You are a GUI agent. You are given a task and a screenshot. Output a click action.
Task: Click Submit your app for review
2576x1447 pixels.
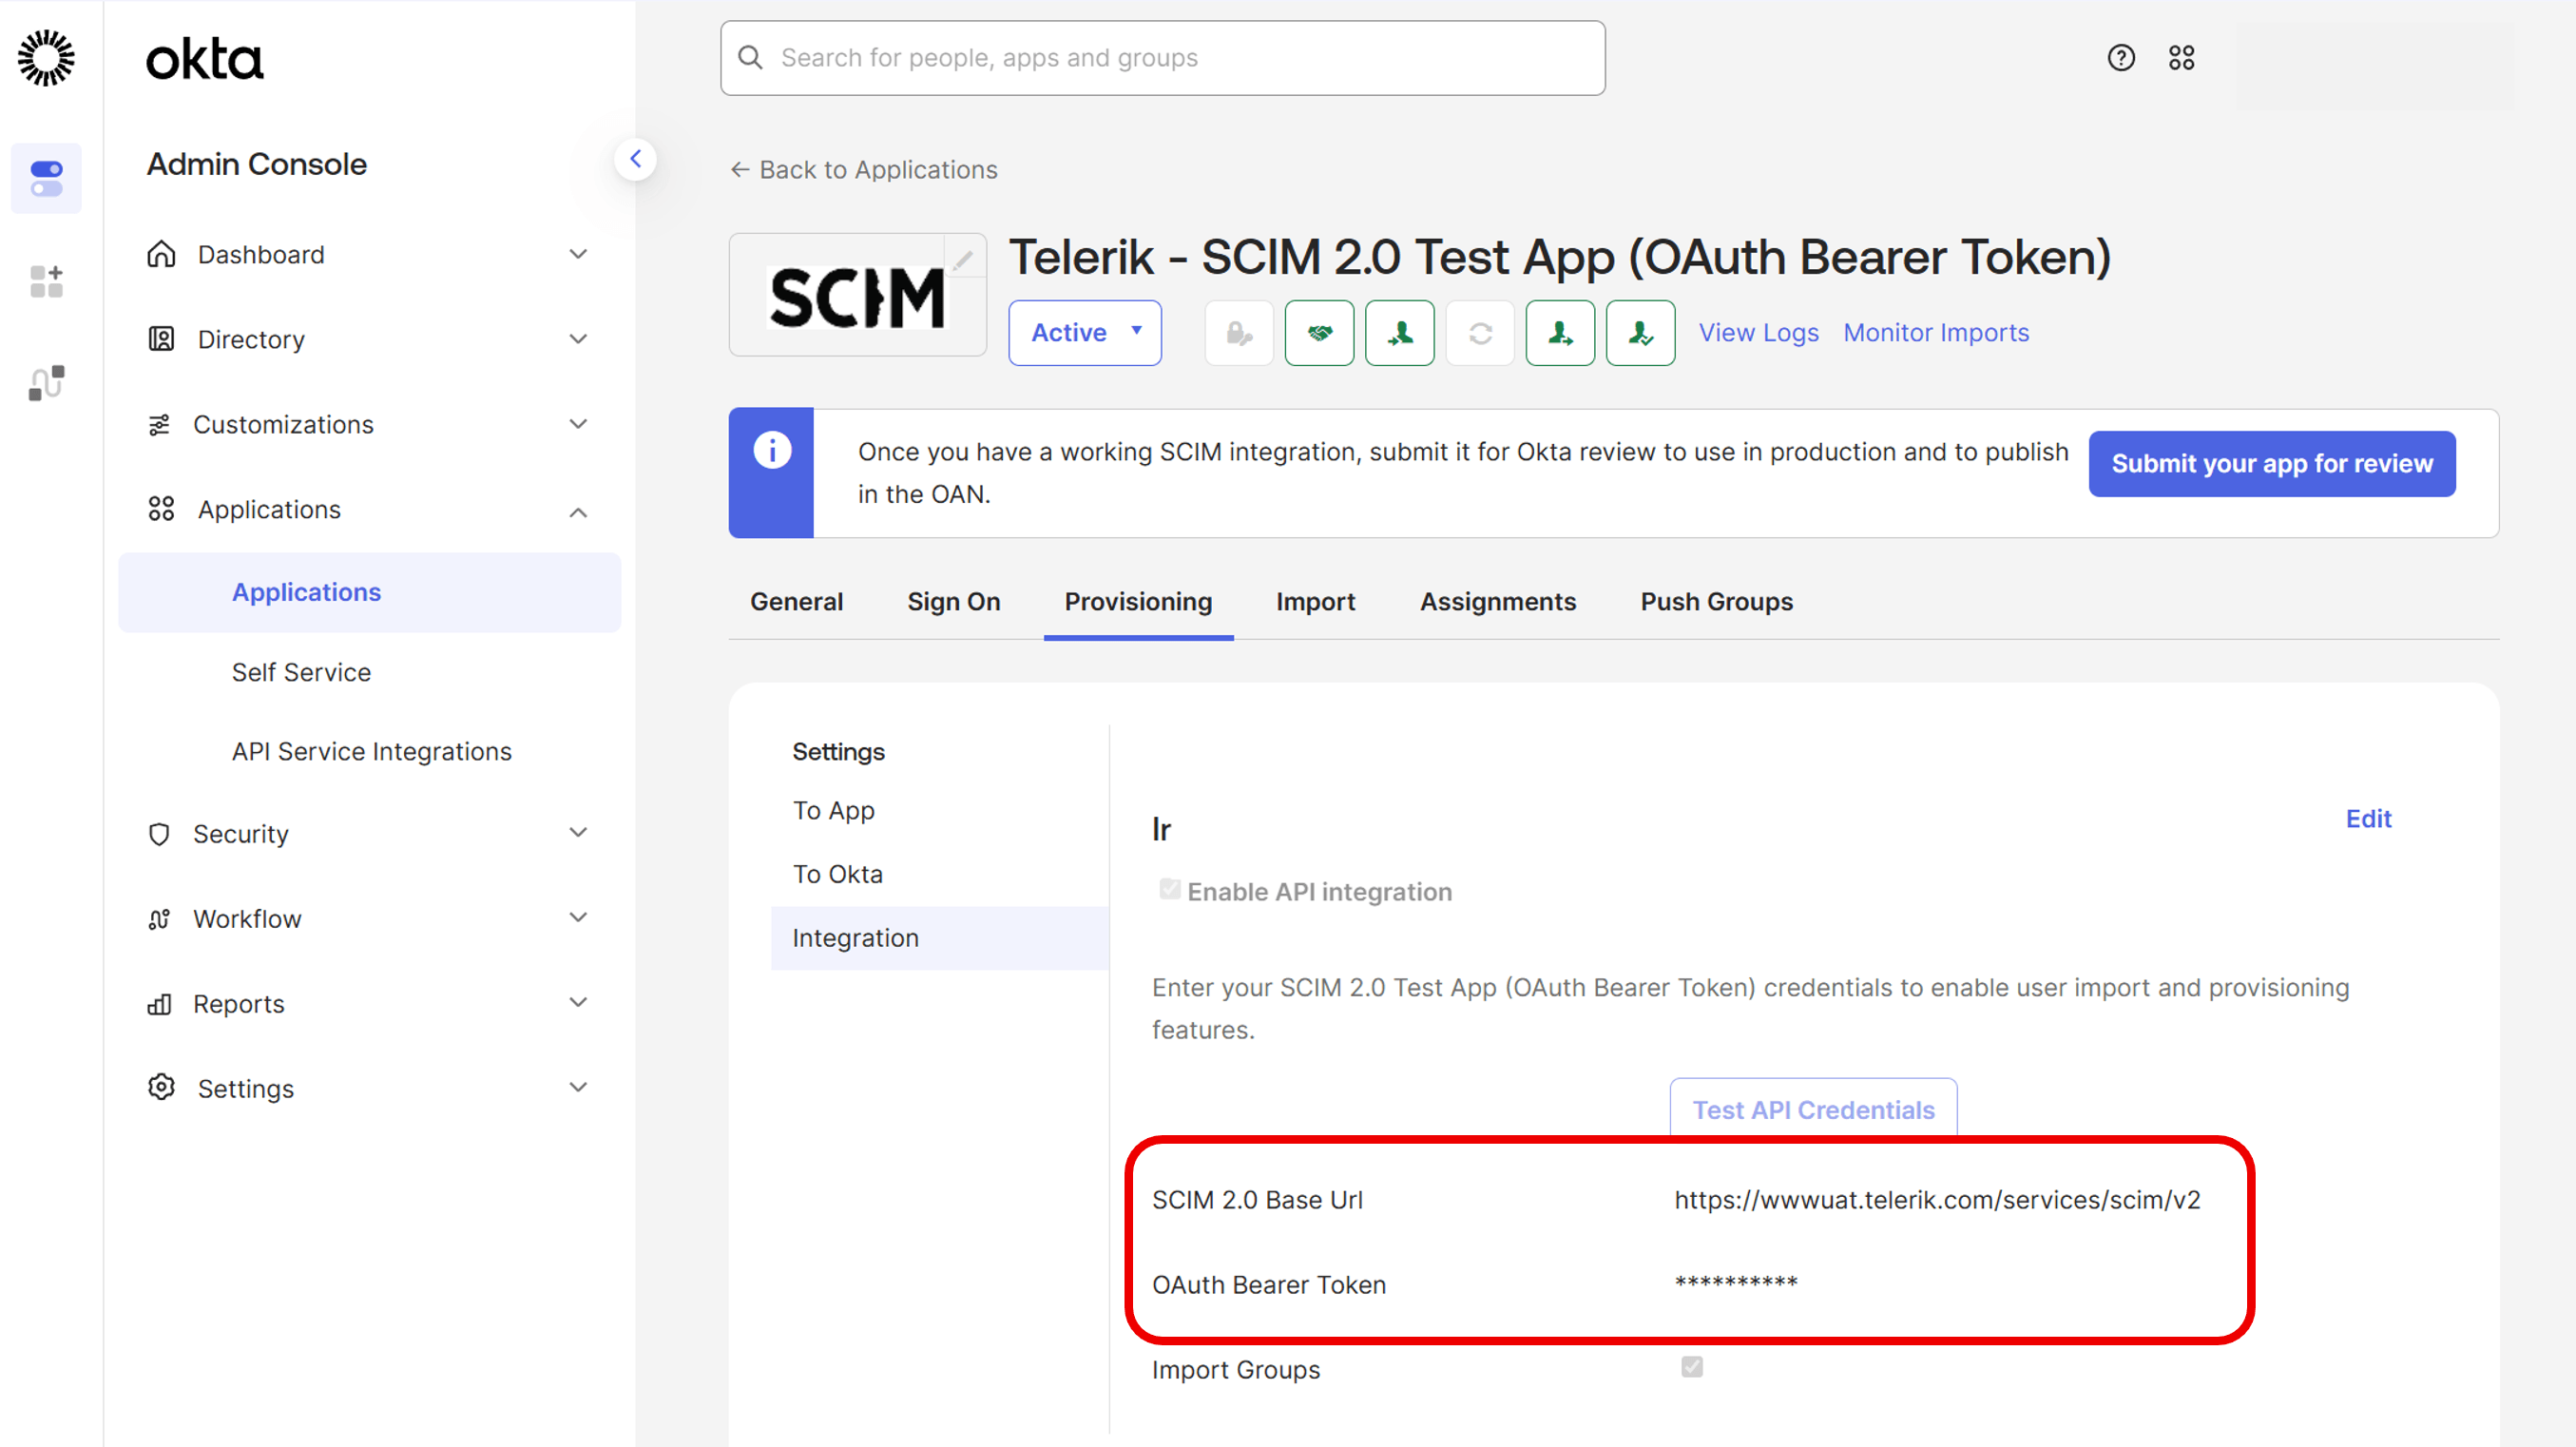point(2271,464)
